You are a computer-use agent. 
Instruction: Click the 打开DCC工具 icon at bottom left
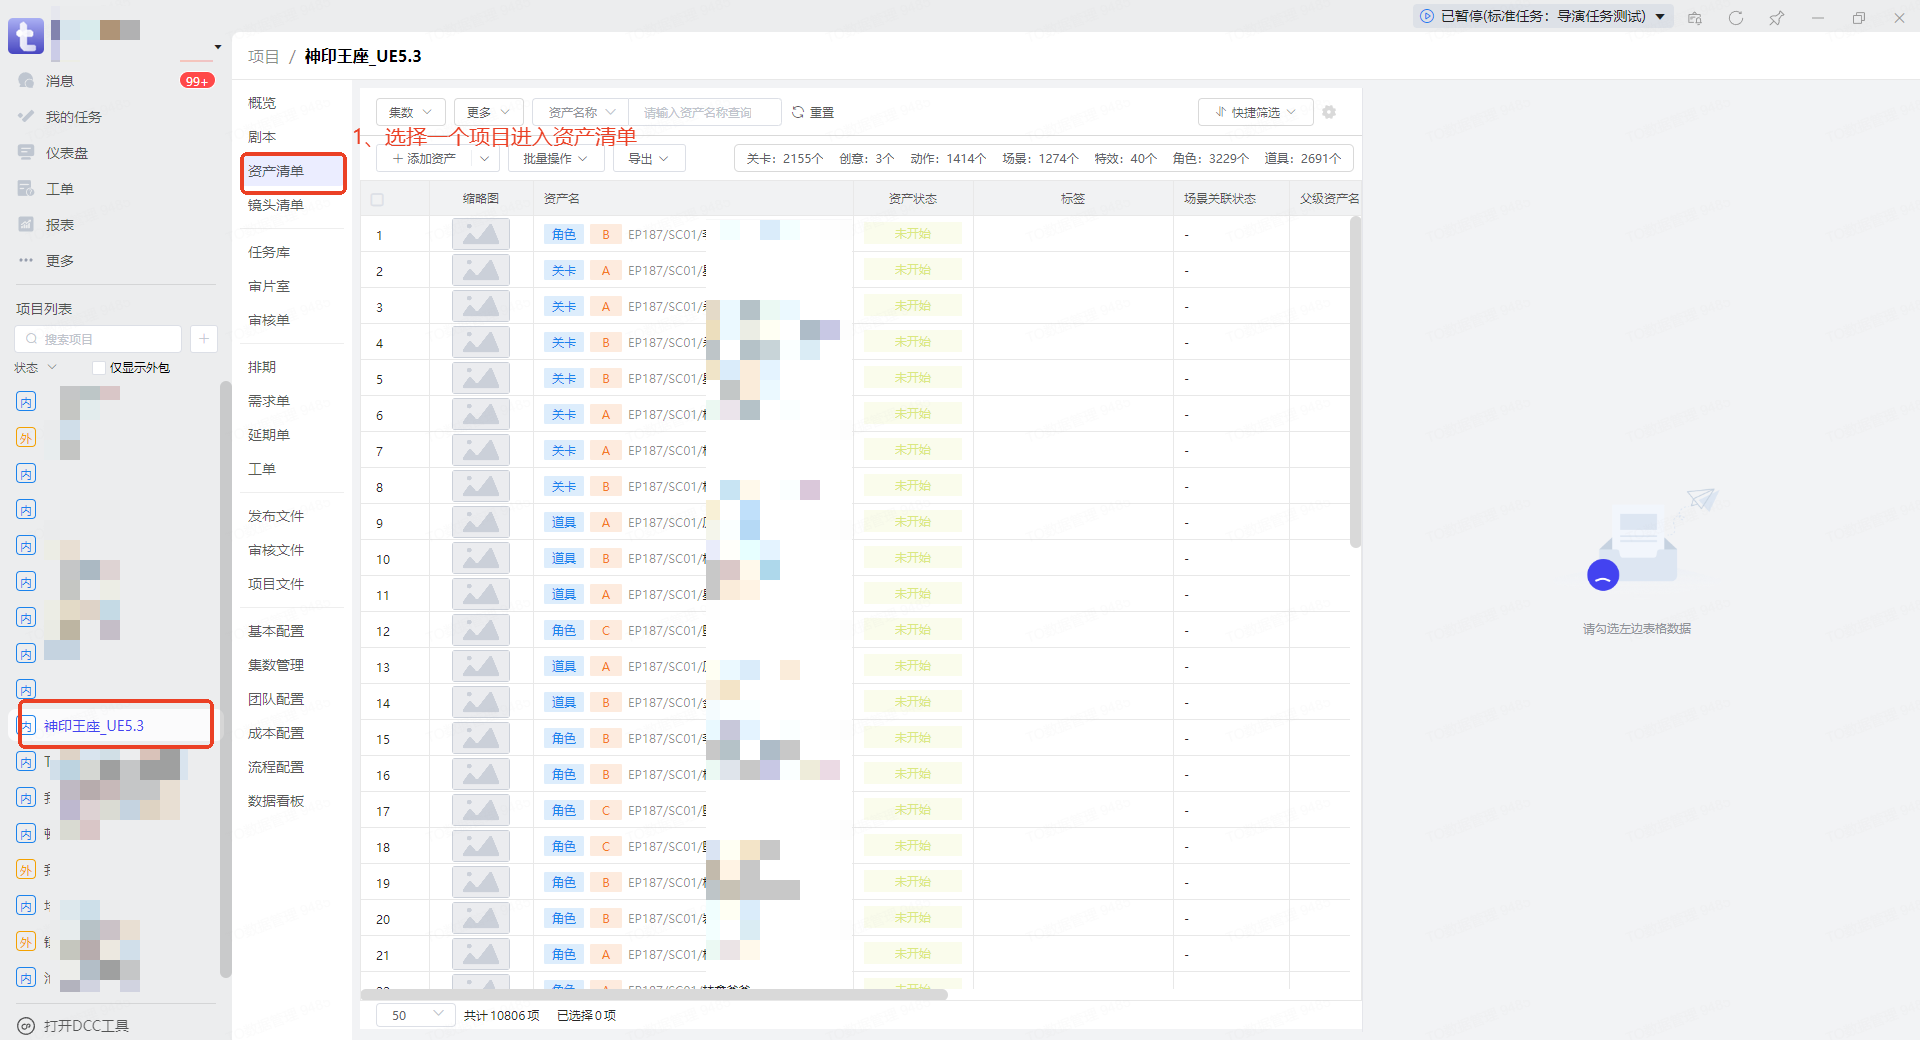26,1025
